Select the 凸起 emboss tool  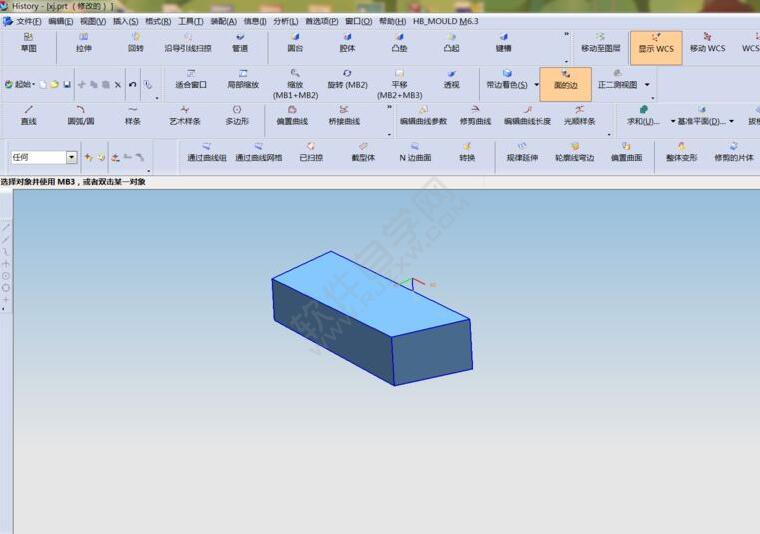coord(451,43)
